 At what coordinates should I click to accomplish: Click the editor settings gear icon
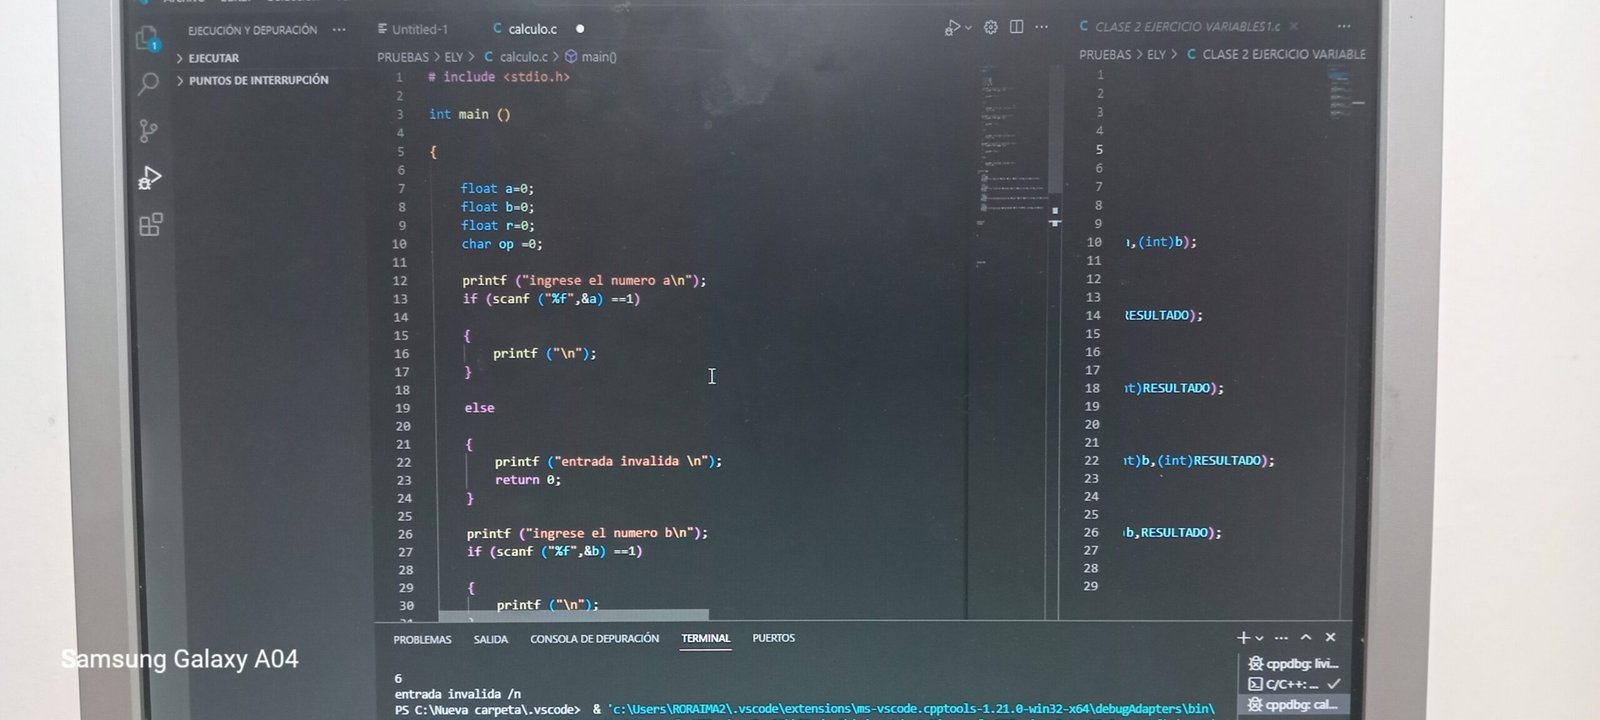point(990,27)
